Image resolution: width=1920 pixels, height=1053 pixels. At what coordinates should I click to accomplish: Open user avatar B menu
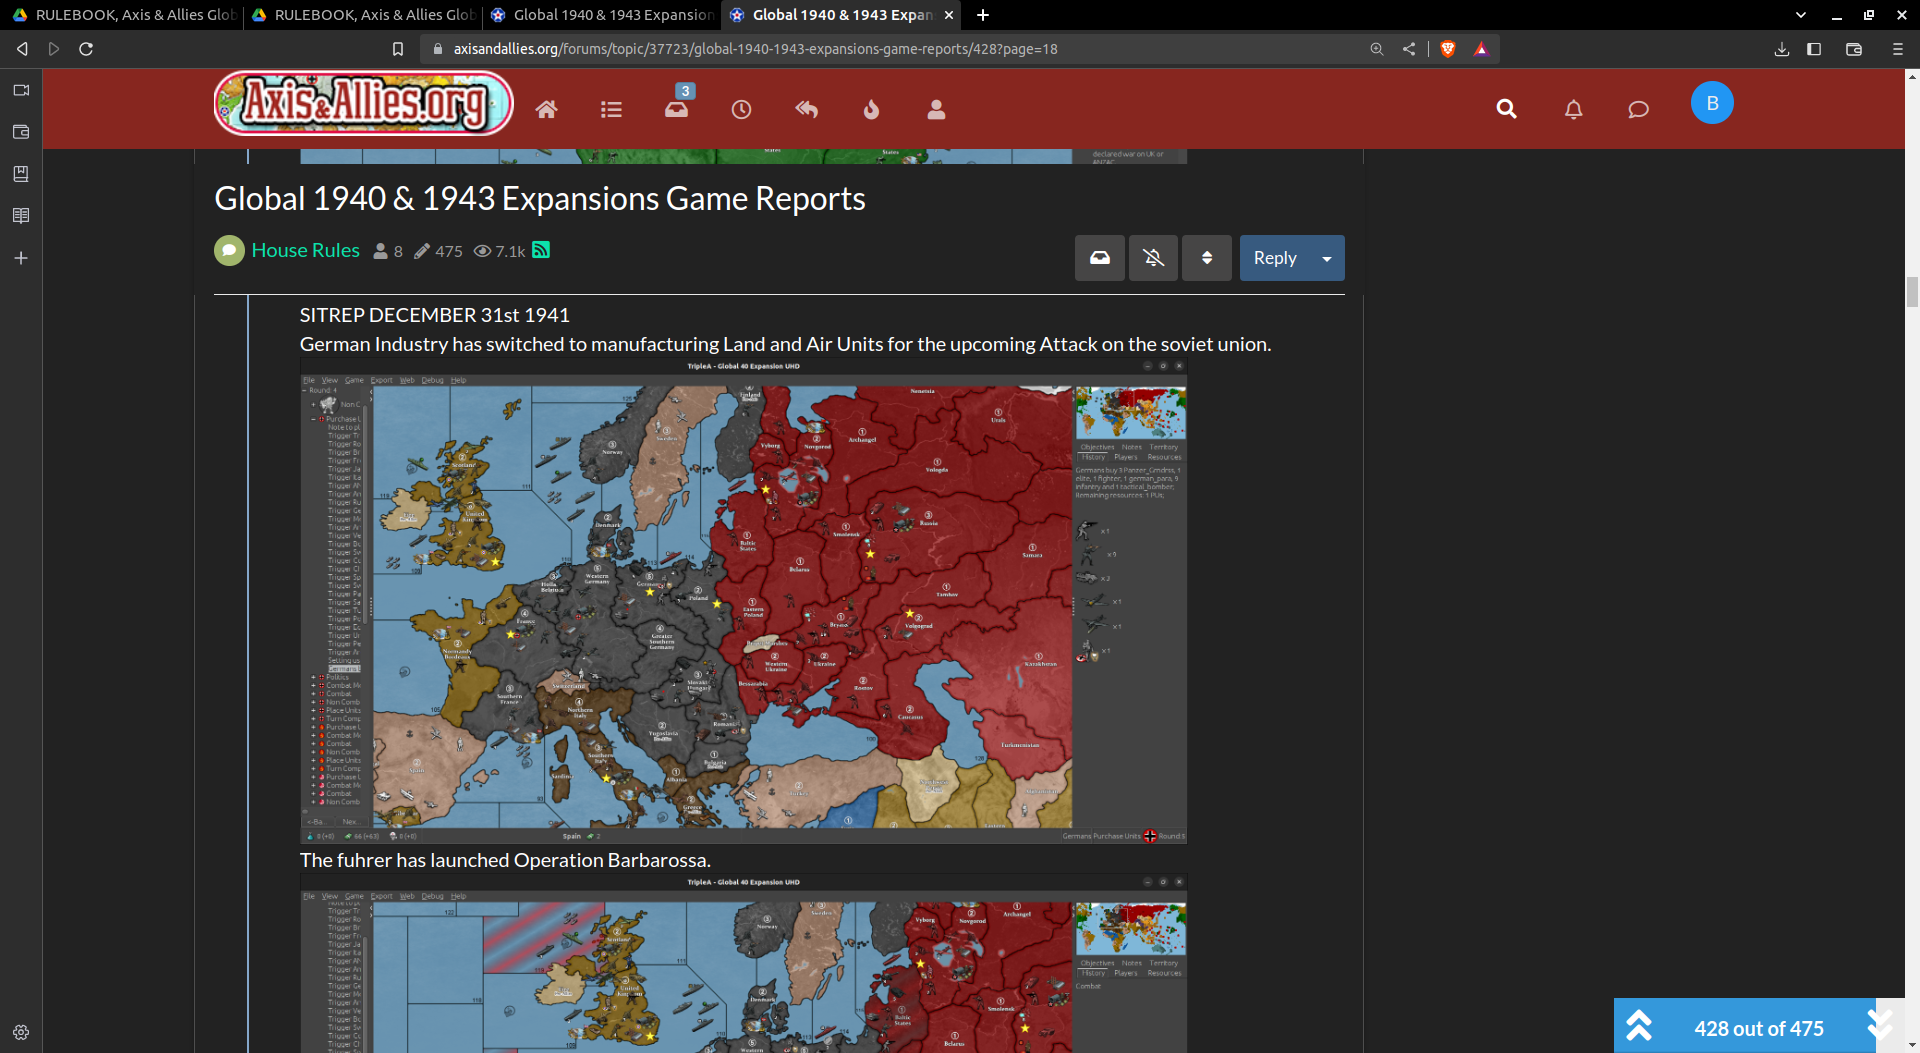click(1712, 103)
